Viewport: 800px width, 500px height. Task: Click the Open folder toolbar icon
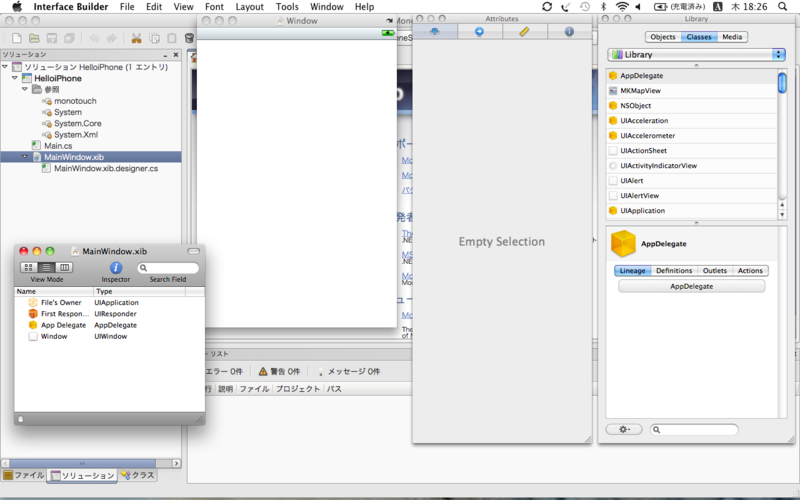(34, 38)
